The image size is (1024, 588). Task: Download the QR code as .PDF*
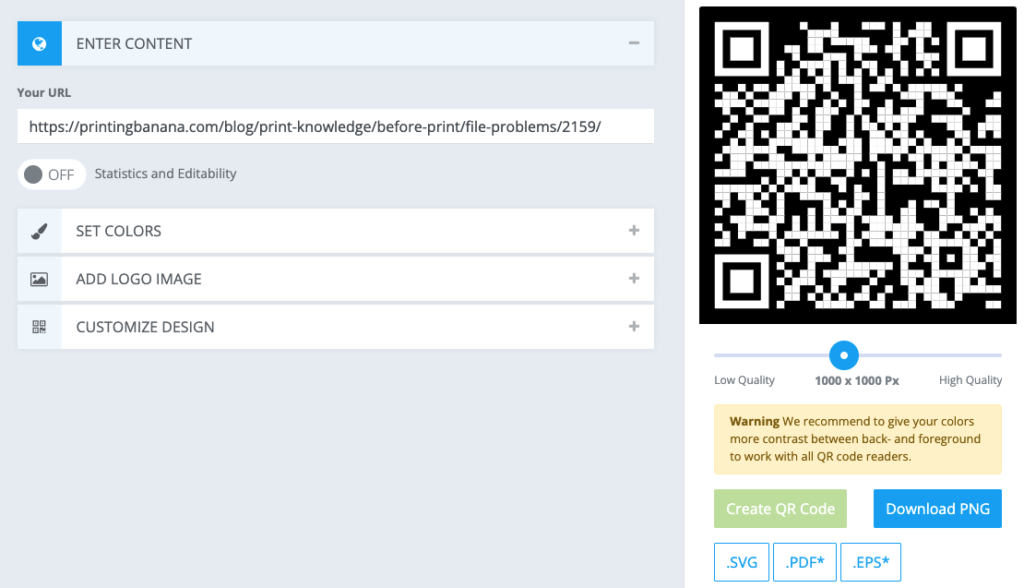[805, 562]
